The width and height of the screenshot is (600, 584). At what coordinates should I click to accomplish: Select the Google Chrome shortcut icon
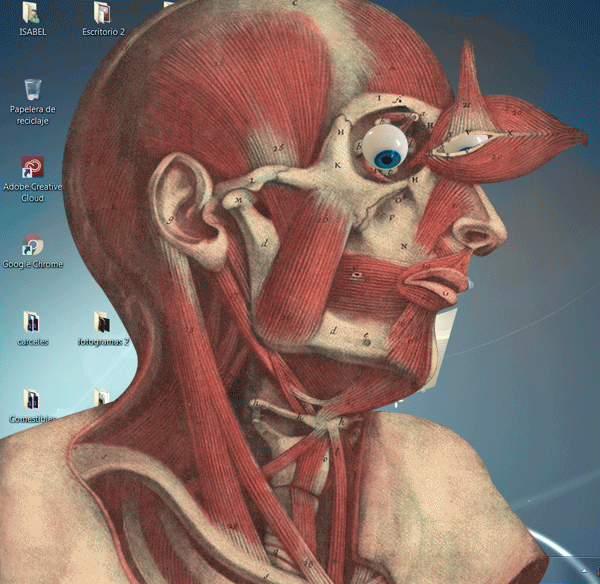[33, 245]
